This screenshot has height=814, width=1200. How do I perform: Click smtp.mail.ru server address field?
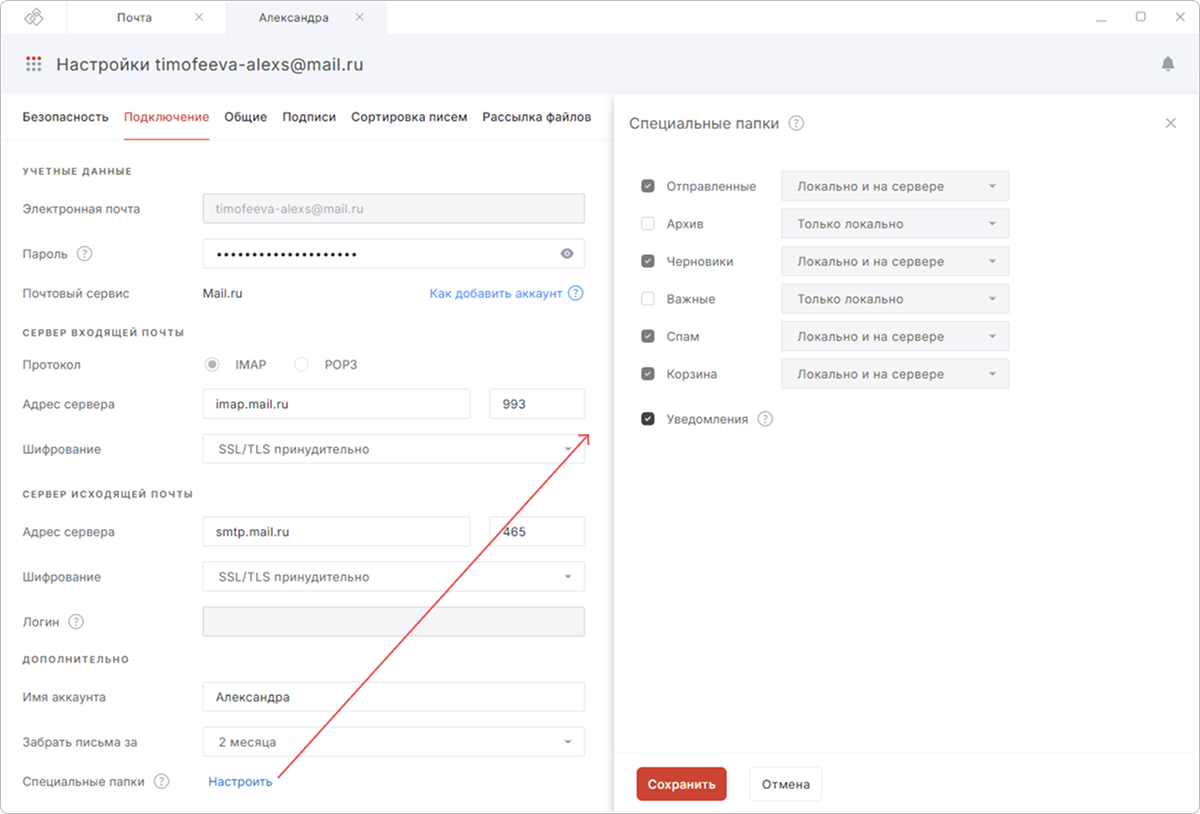pyautogui.click(x=336, y=532)
